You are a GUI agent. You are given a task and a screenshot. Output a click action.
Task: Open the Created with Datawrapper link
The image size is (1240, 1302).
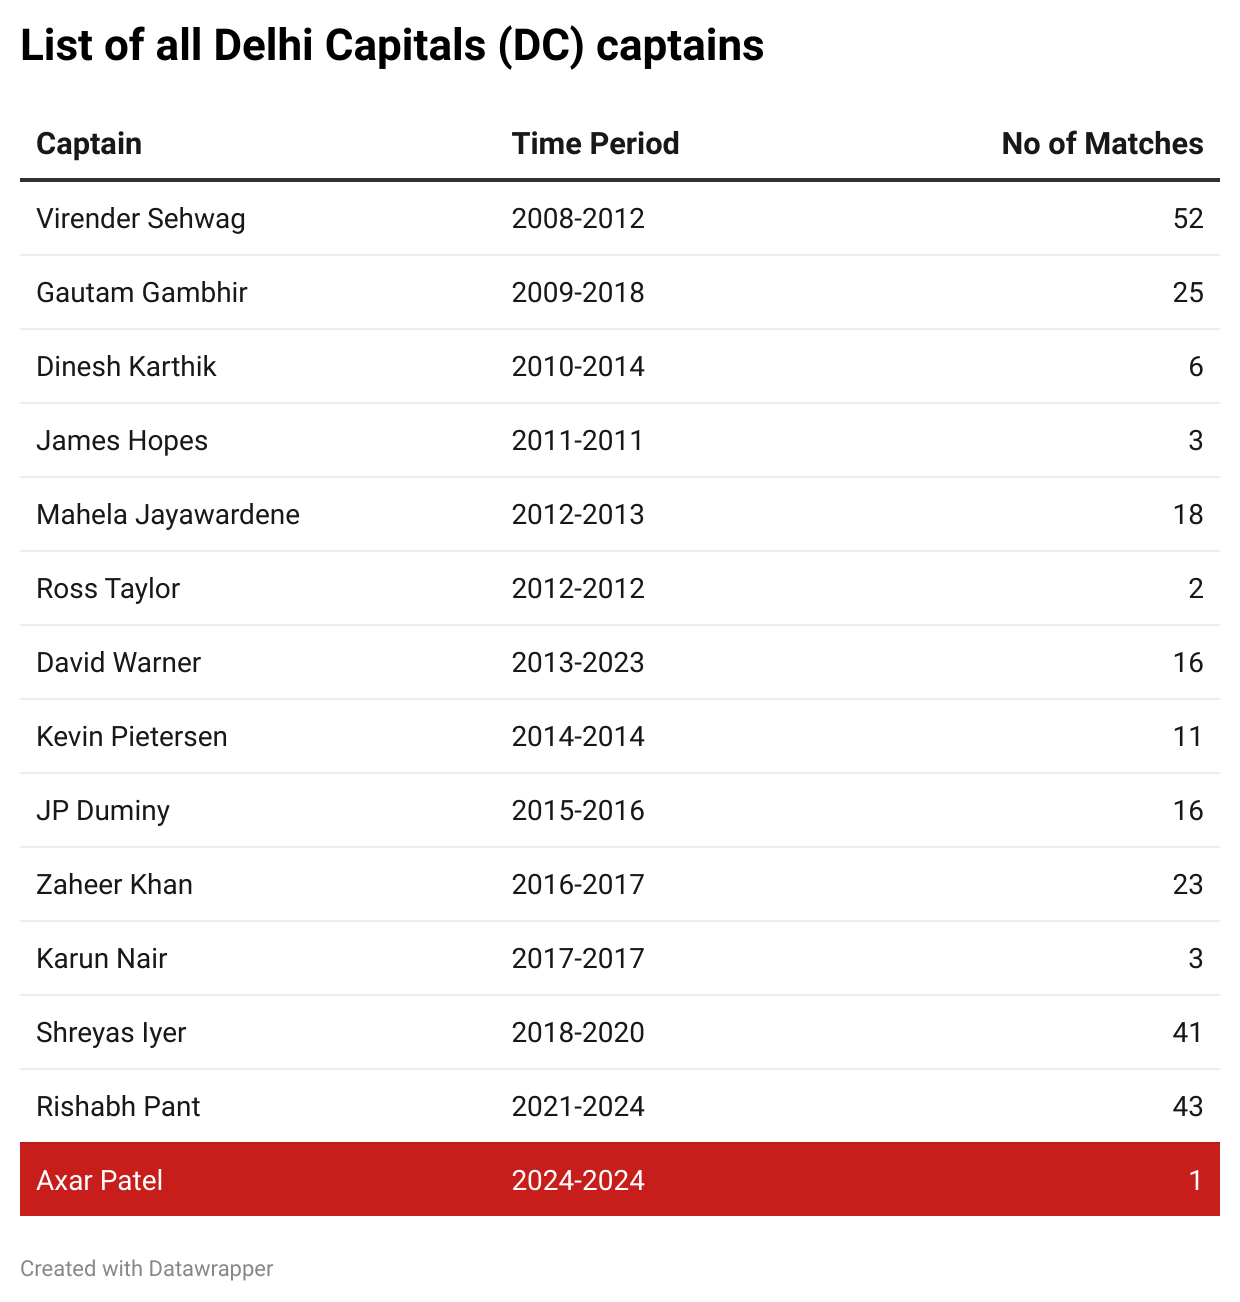[x=147, y=1268]
